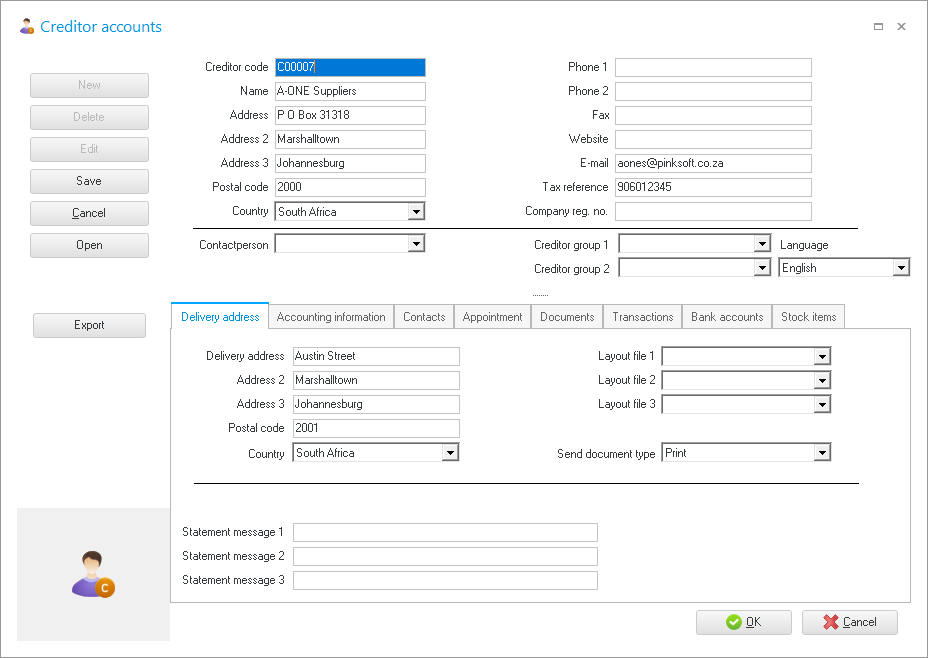Select the Stock items tab
The height and width of the screenshot is (658, 928).
point(808,317)
